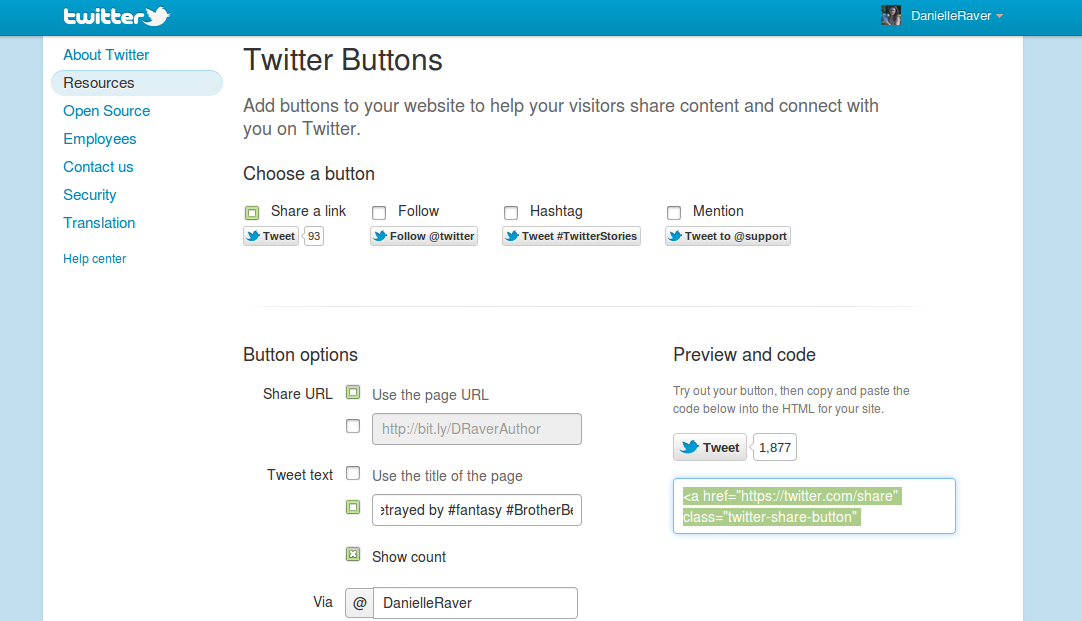Viewport: 1082px width, 621px height.
Task: Click the Follow @twitter sample button
Action: click(x=424, y=236)
